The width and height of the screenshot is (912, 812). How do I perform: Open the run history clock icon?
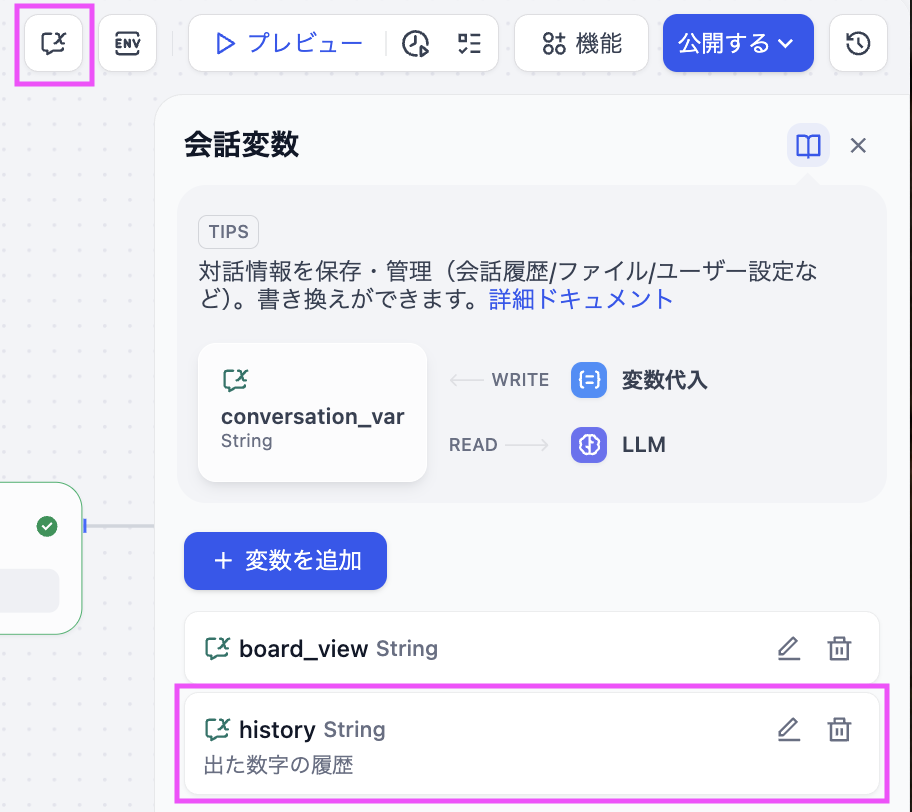[416, 43]
